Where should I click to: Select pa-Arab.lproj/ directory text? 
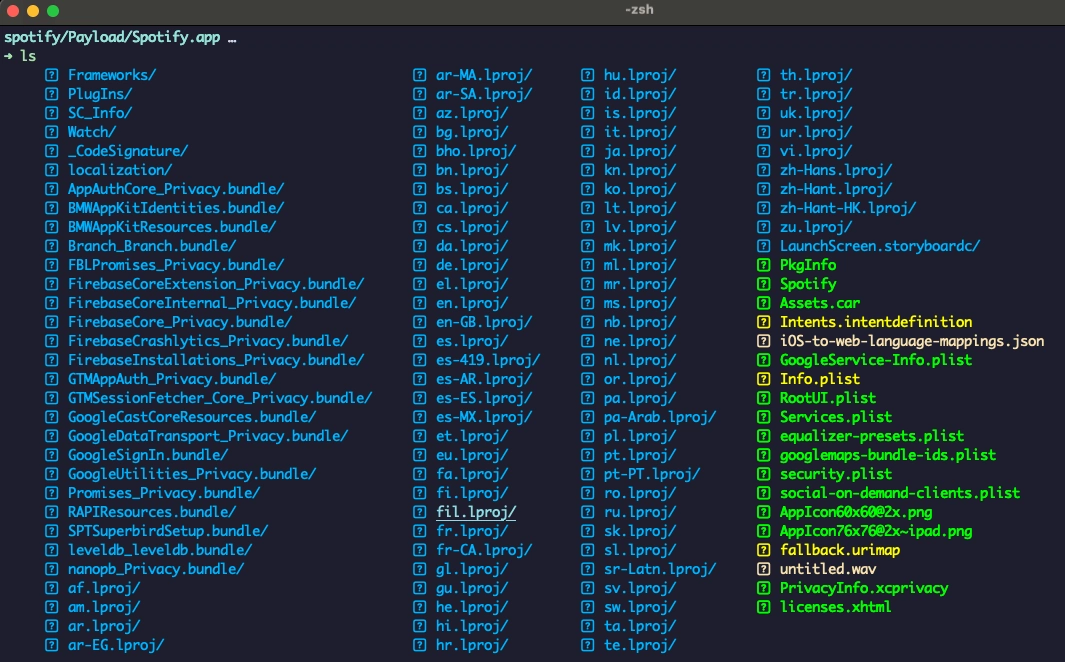[x=660, y=417]
